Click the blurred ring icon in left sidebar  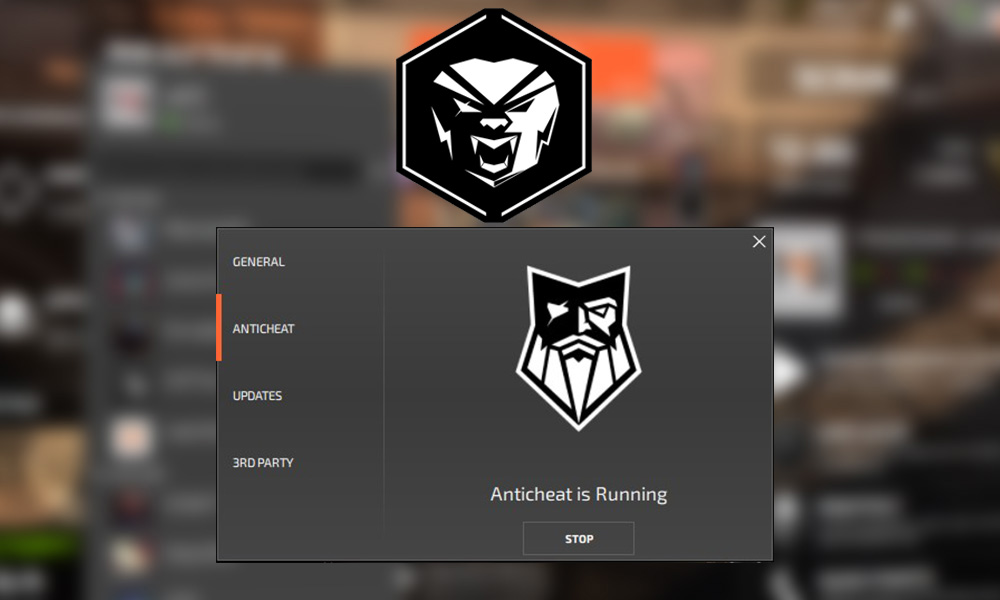coord(14,191)
